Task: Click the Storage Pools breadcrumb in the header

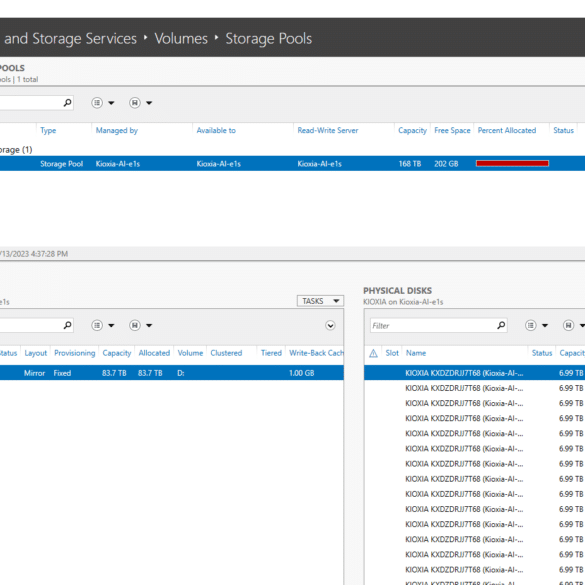Action: 268,38
